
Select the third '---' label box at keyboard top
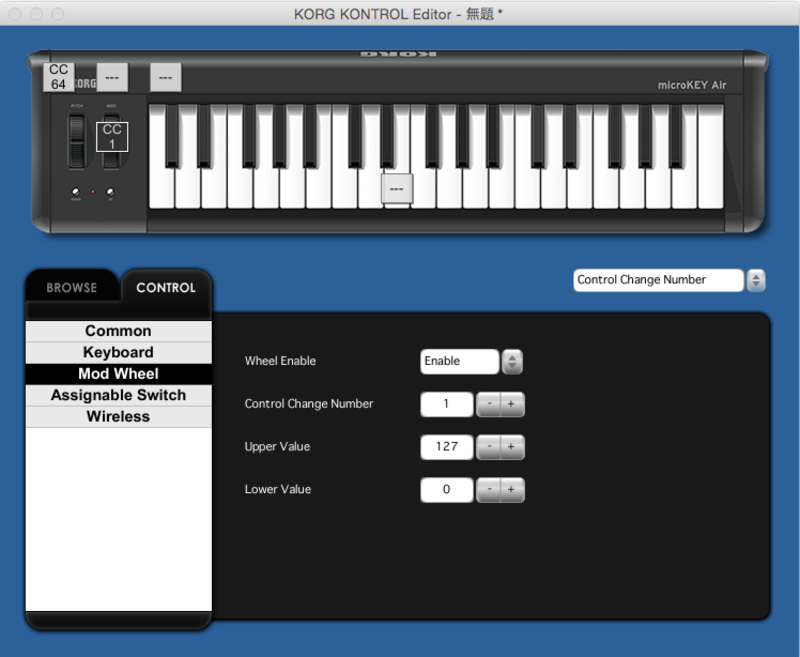point(165,78)
